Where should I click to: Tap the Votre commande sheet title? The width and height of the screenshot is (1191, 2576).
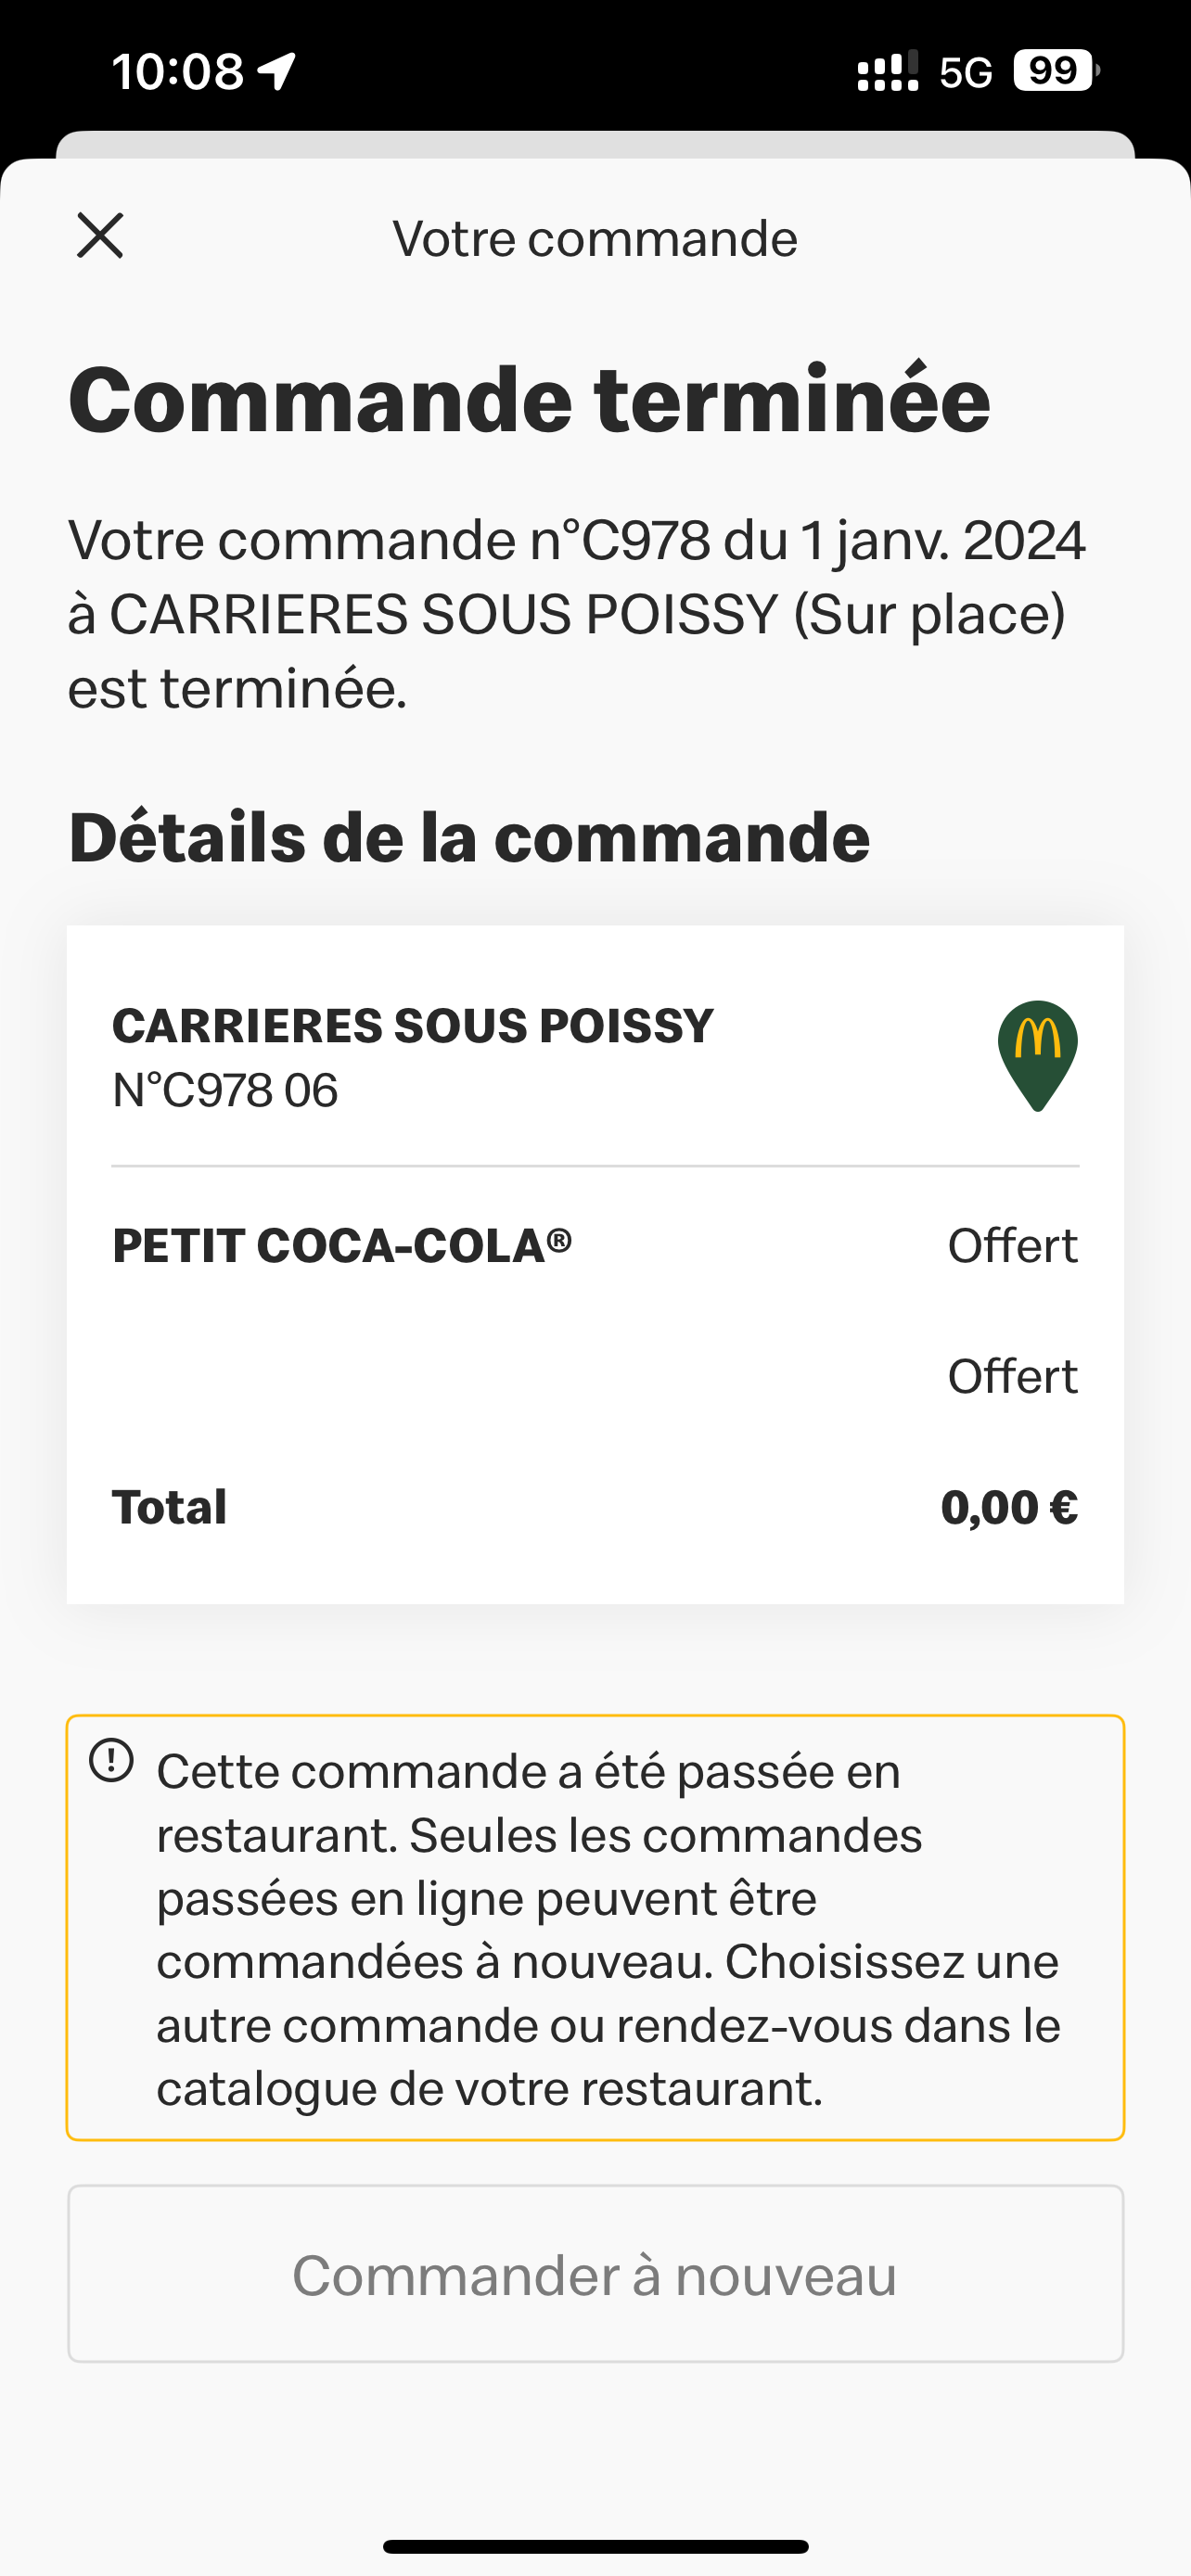tap(595, 238)
